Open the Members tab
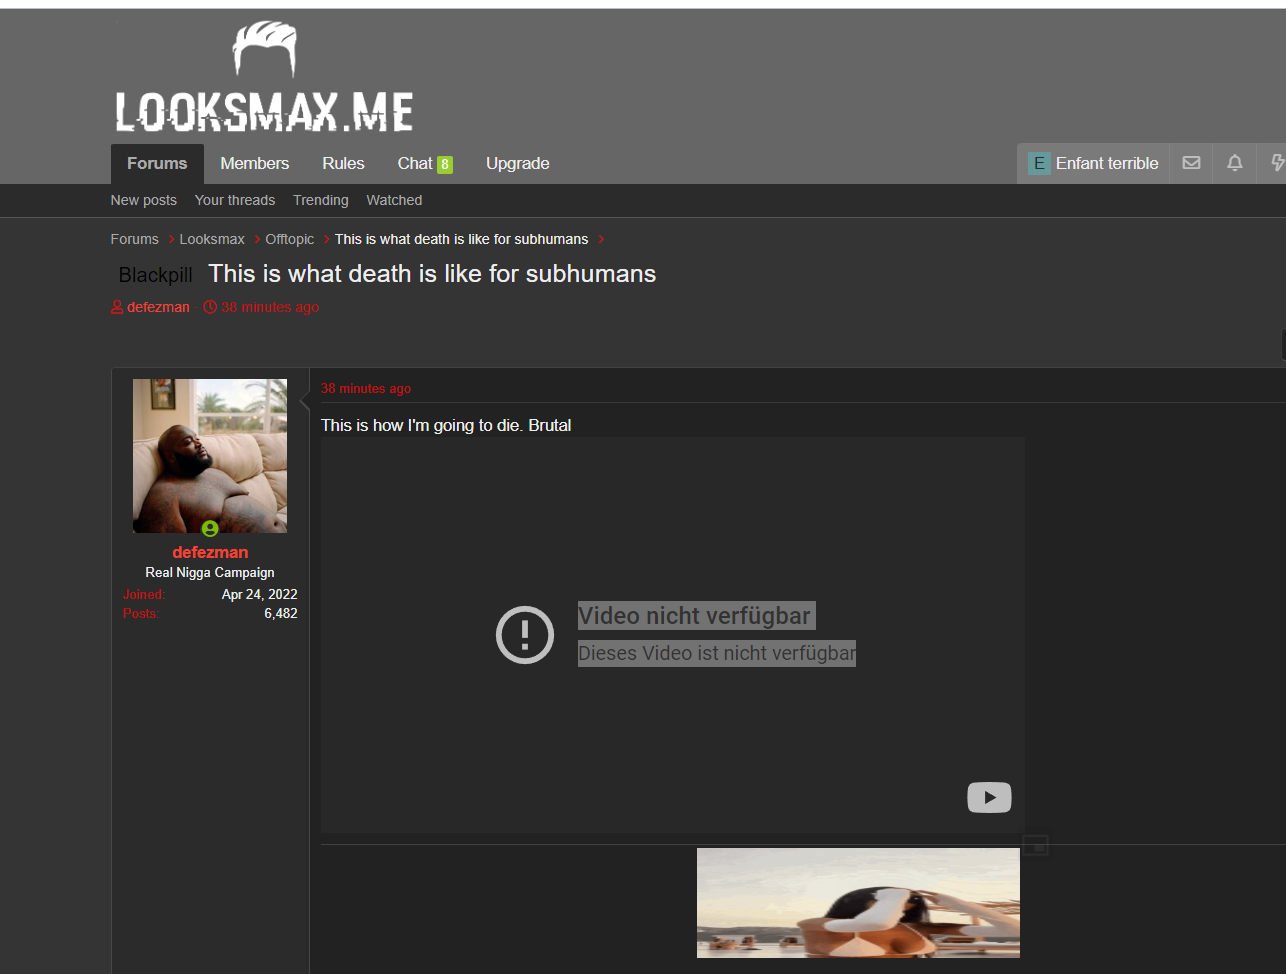This screenshot has width=1286, height=974. [x=254, y=164]
